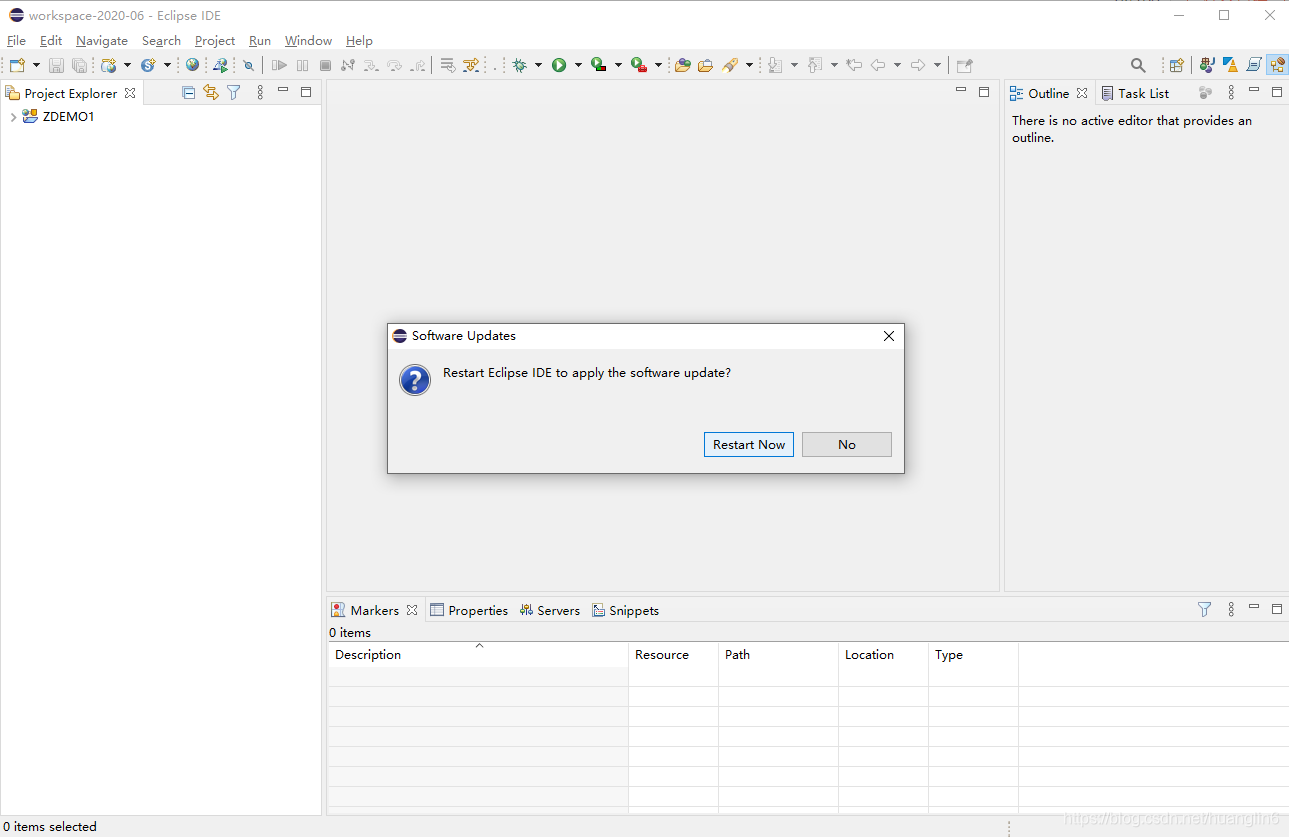Open the Run icon dropdown arrow
Image resolution: width=1289 pixels, height=837 pixels.
click(x=578, y=65)
